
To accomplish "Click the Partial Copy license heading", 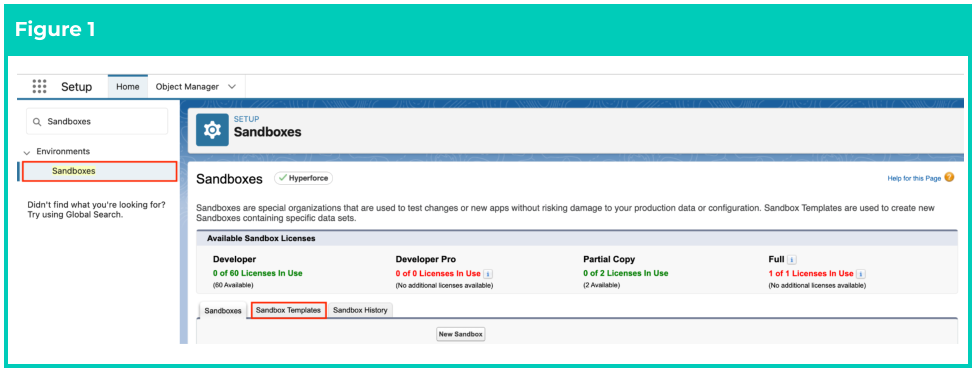I will point(609,259).
